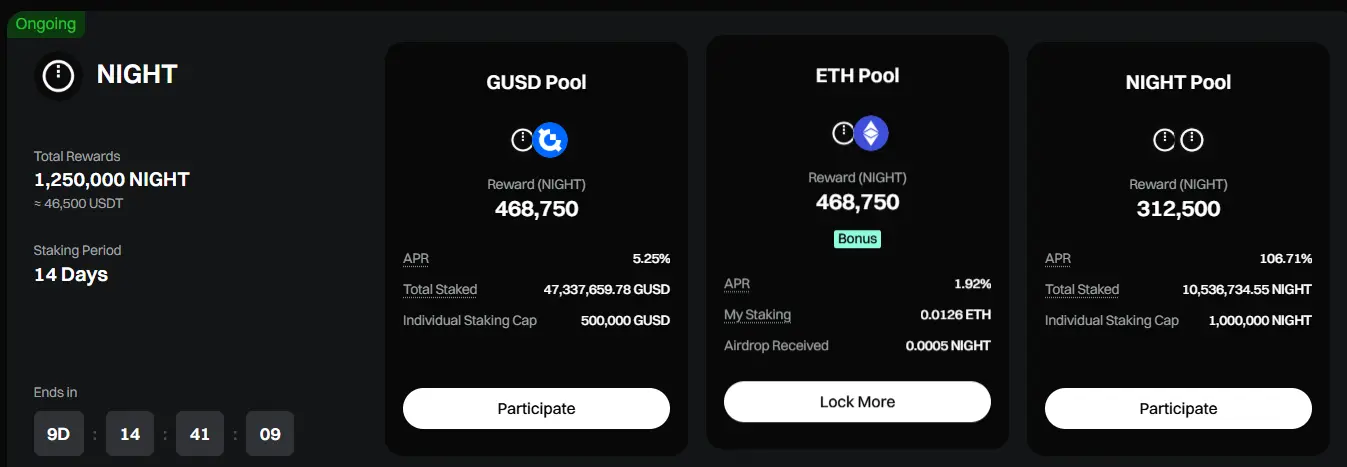Click the right NIGHT icon in NIGHT Pool

click(x=1191, y=140)
